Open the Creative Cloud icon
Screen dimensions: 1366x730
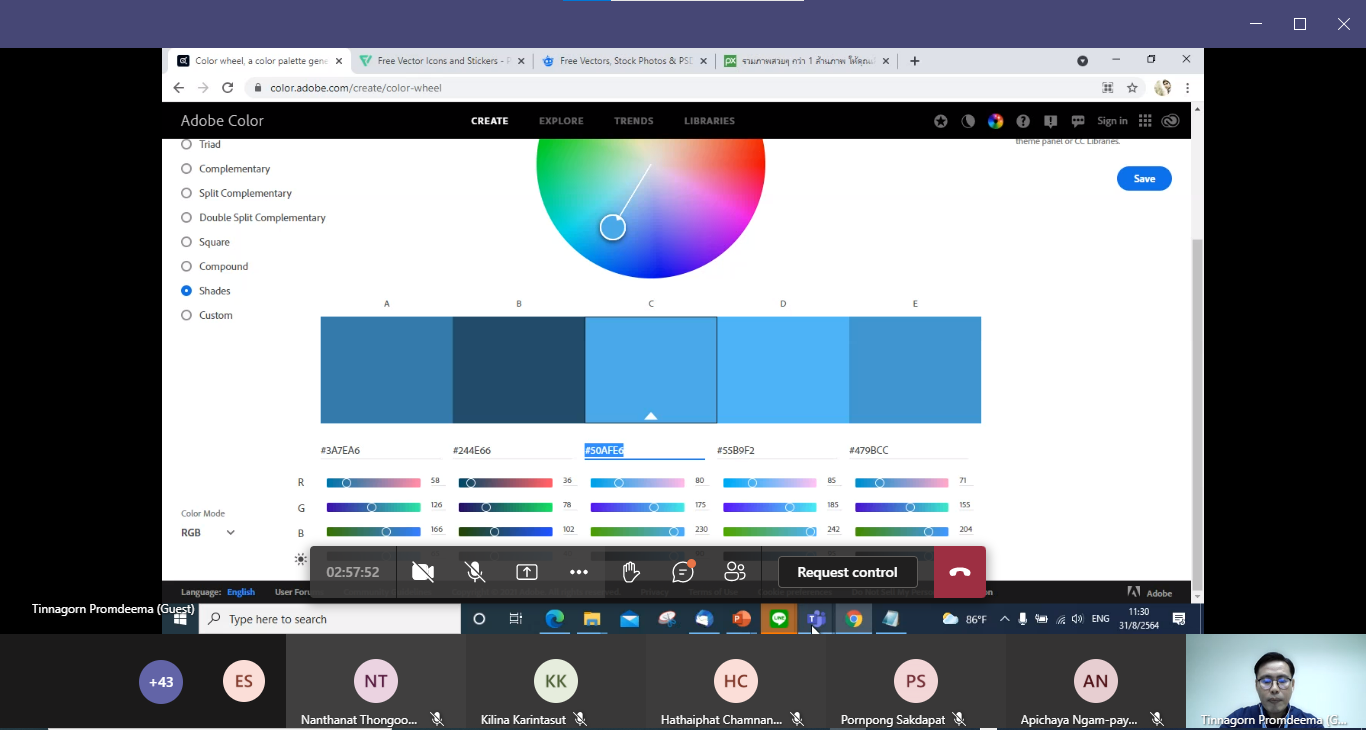pos(1171,121)
